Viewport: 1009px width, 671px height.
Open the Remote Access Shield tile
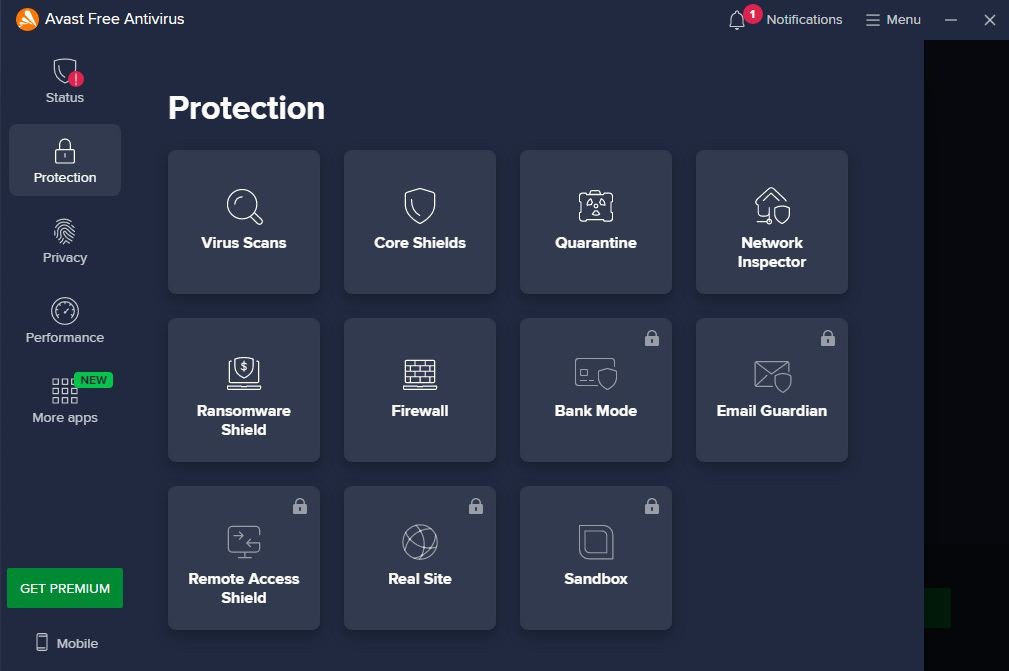coord(244,558)
